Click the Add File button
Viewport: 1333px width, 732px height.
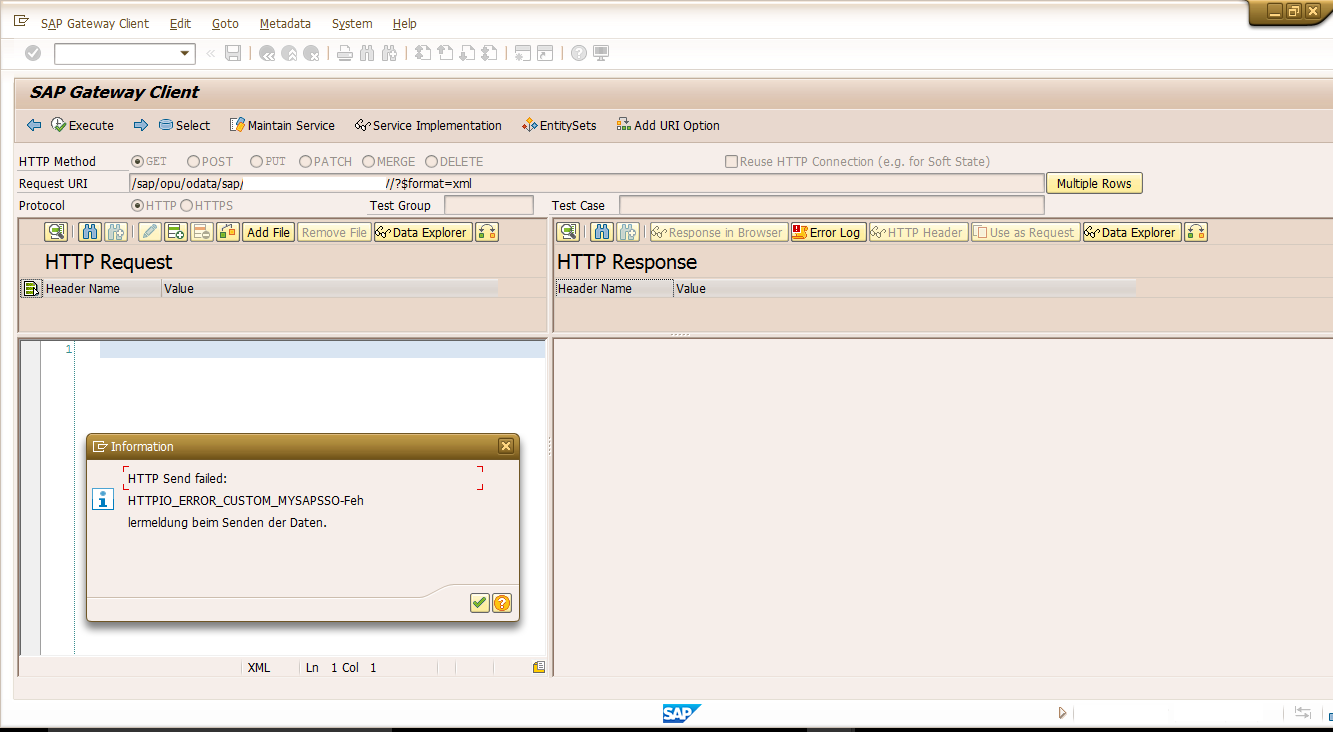point(268,232)
